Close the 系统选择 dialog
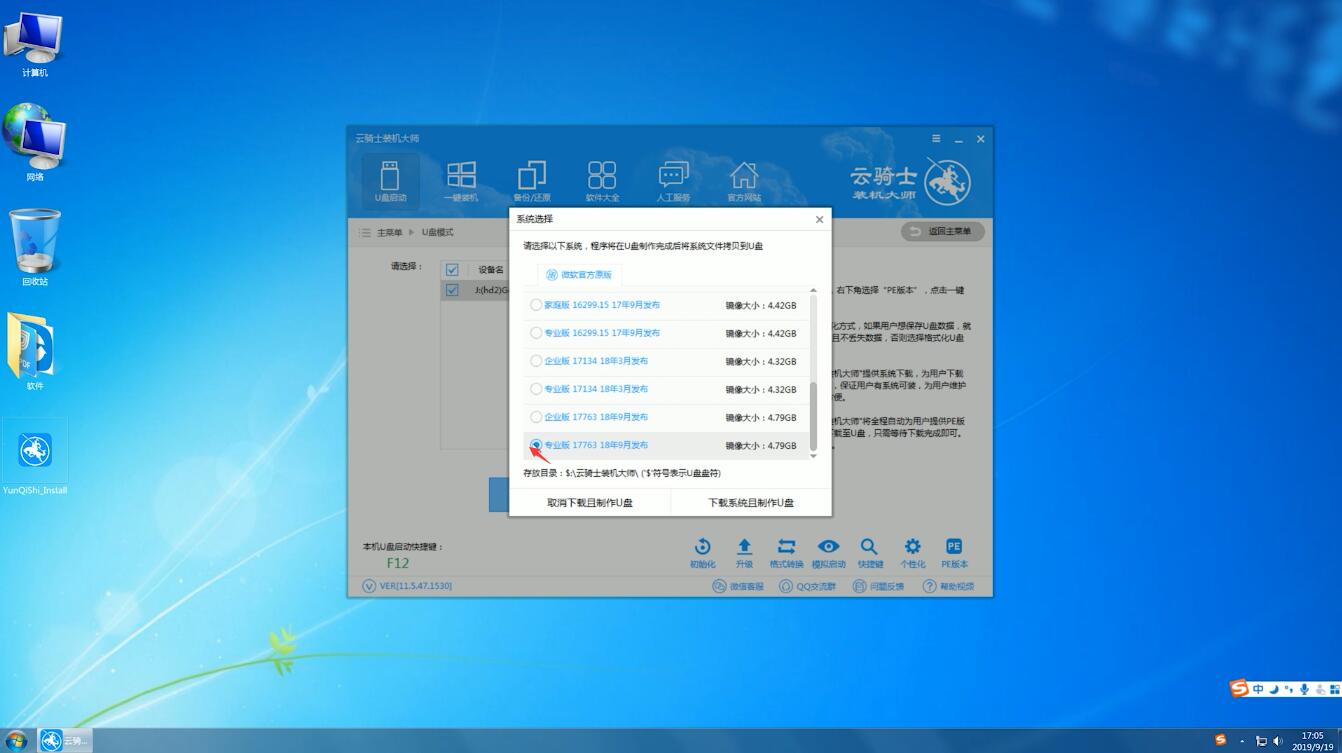The height and width of the screenshot is (753, 1342). pyautogui.click(x=819, y=219)
